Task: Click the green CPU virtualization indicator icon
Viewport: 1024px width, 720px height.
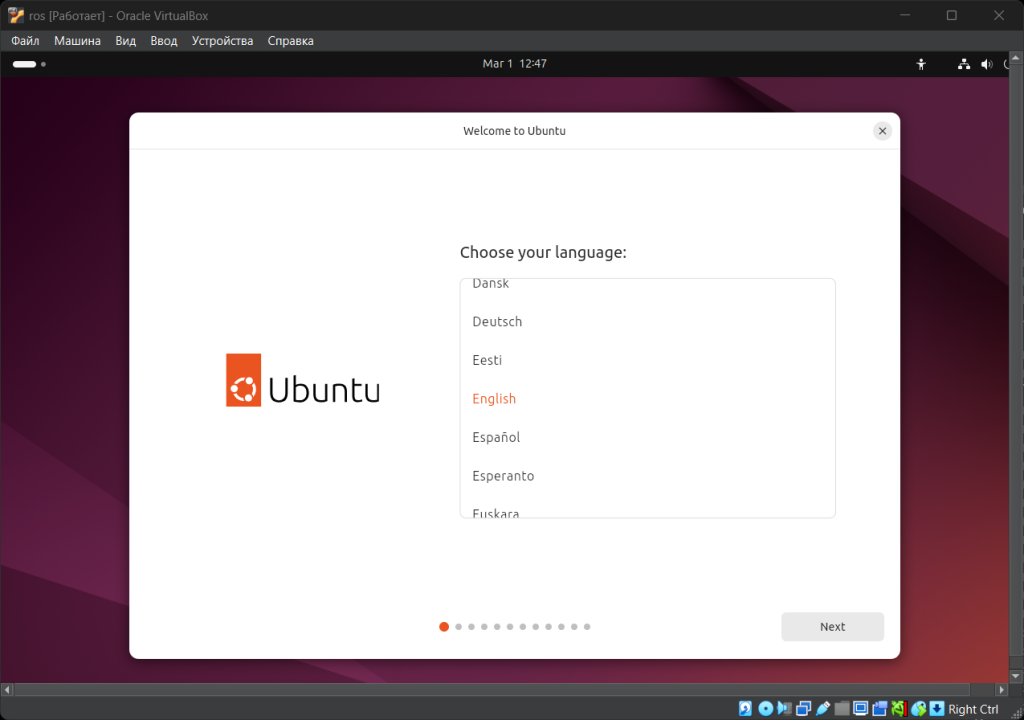Action: [899, 708]
